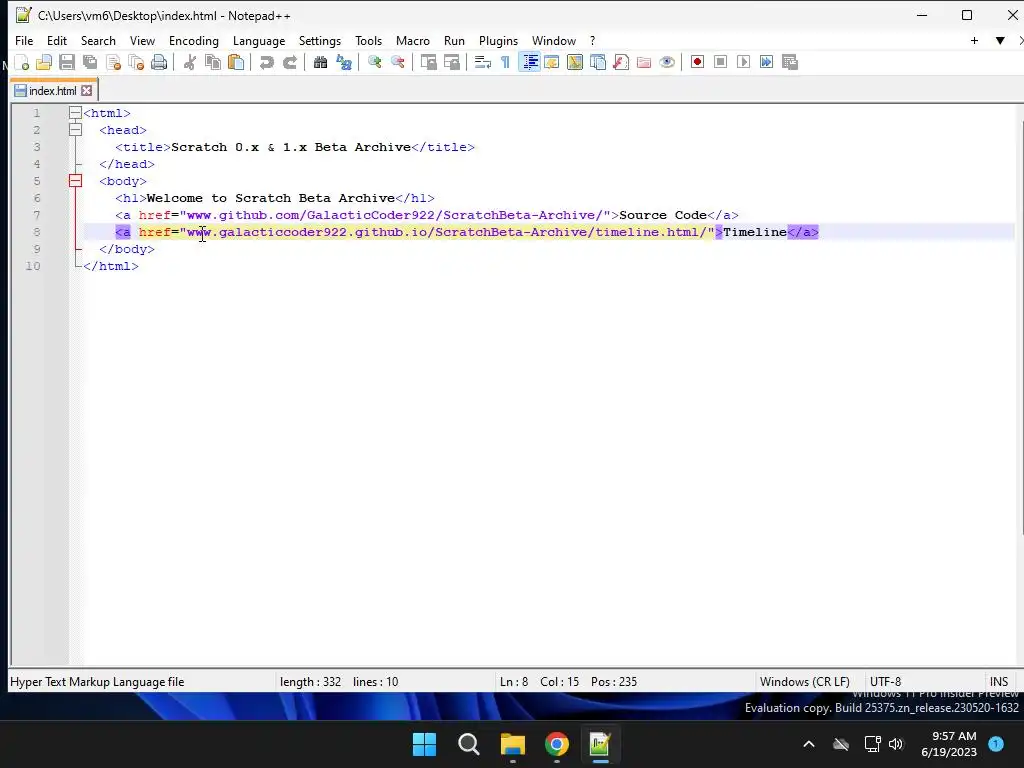Print the document using the Print icon
The image size is (1024, 768).
(x=159, y=62)
